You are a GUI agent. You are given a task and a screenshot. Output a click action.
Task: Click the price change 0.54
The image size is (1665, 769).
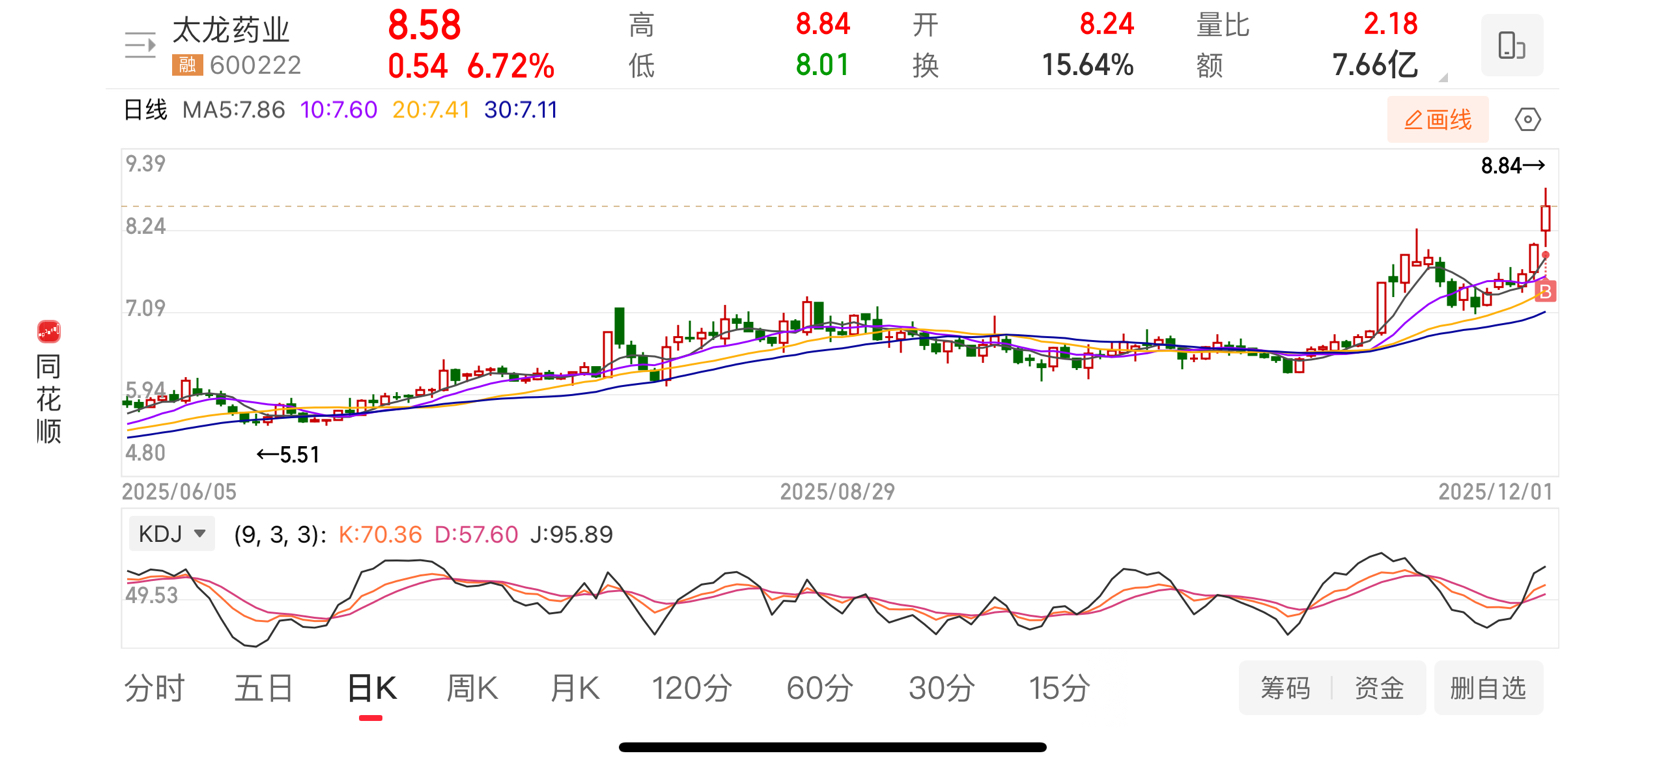click(x=417, y=66)
